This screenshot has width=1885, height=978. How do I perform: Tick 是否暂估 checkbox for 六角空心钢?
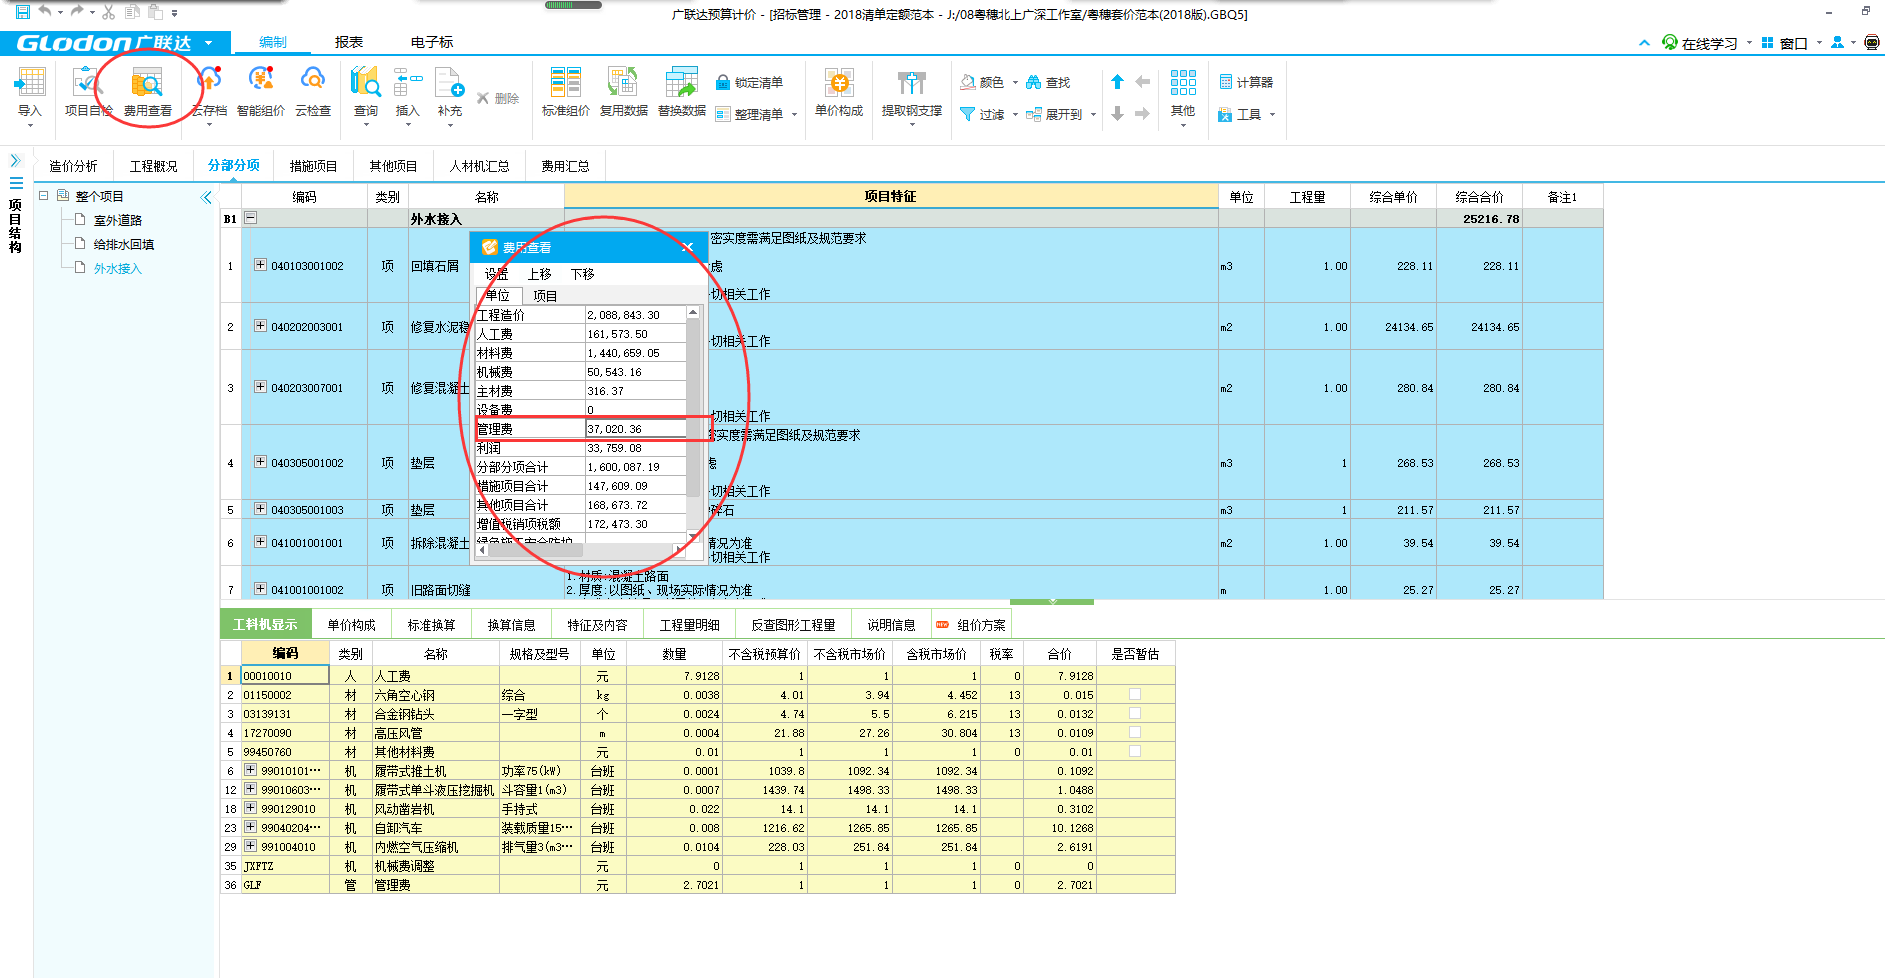[x=1134, y=694]
